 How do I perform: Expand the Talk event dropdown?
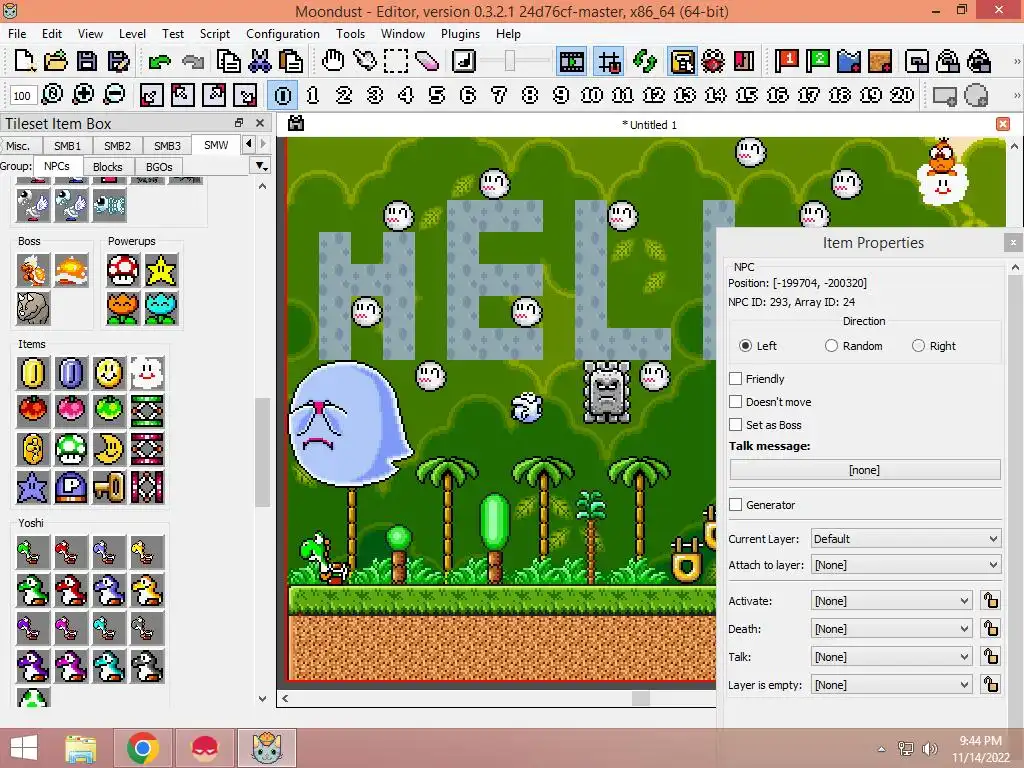click(x=891, y=657)
